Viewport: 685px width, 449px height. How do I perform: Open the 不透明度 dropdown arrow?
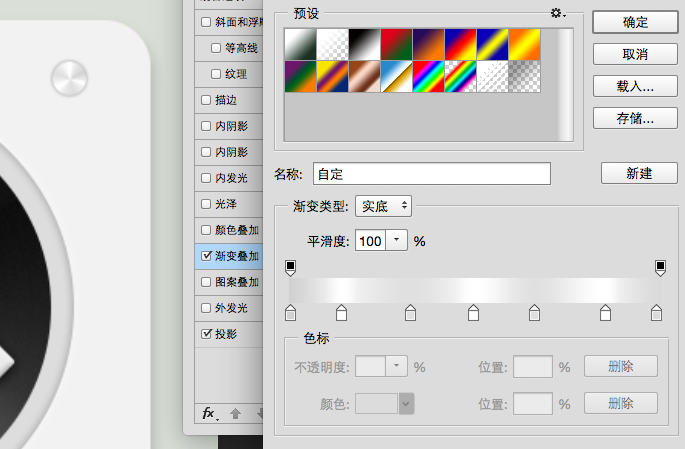[397, 366]
